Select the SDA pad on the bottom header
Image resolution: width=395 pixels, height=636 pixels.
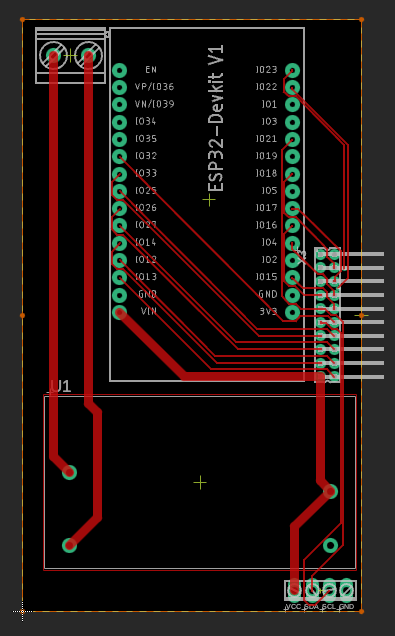pyautogui.click(x=312, y=591)
